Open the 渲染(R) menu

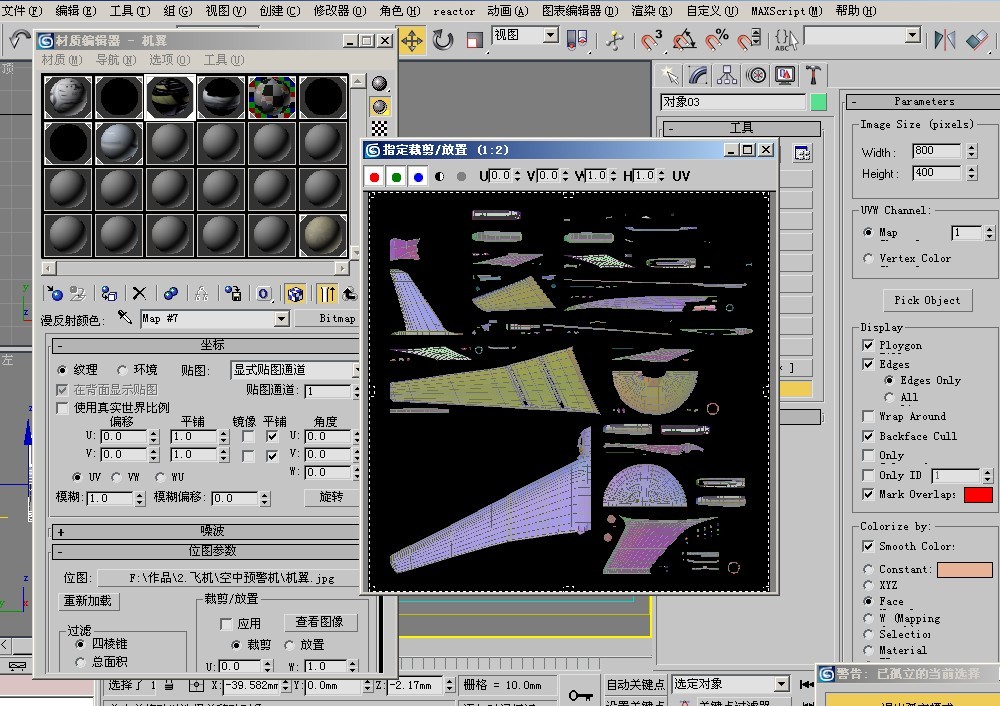650,11
